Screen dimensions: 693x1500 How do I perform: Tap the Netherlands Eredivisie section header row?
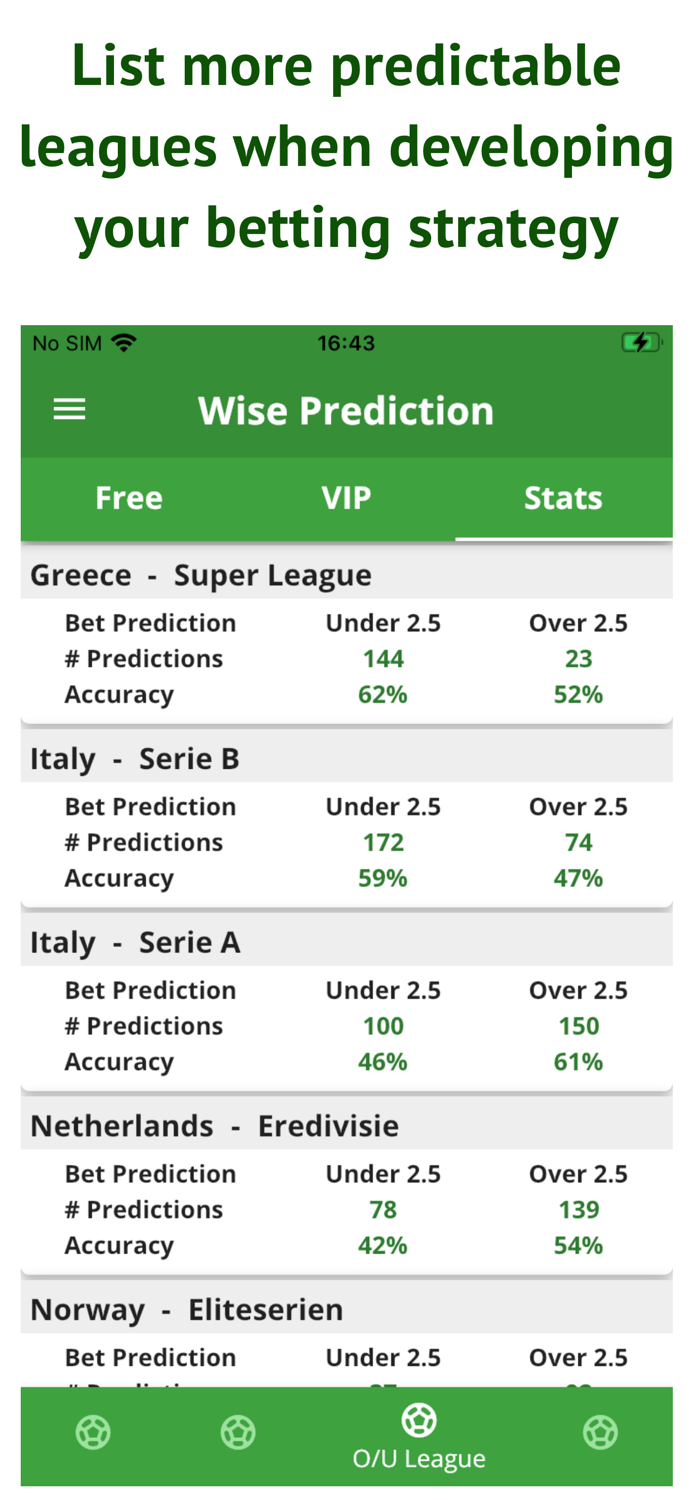pos(215,1124)
